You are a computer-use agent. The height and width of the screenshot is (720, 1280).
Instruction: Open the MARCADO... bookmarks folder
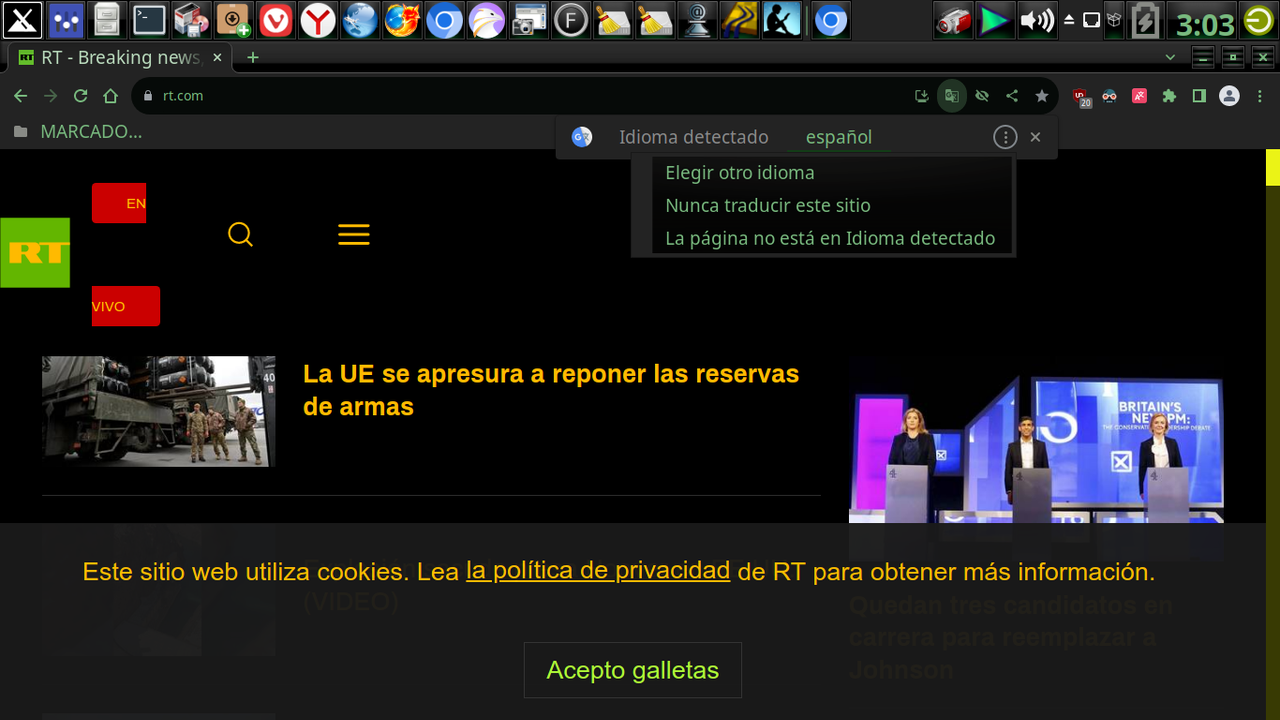[x=77, y=131]
